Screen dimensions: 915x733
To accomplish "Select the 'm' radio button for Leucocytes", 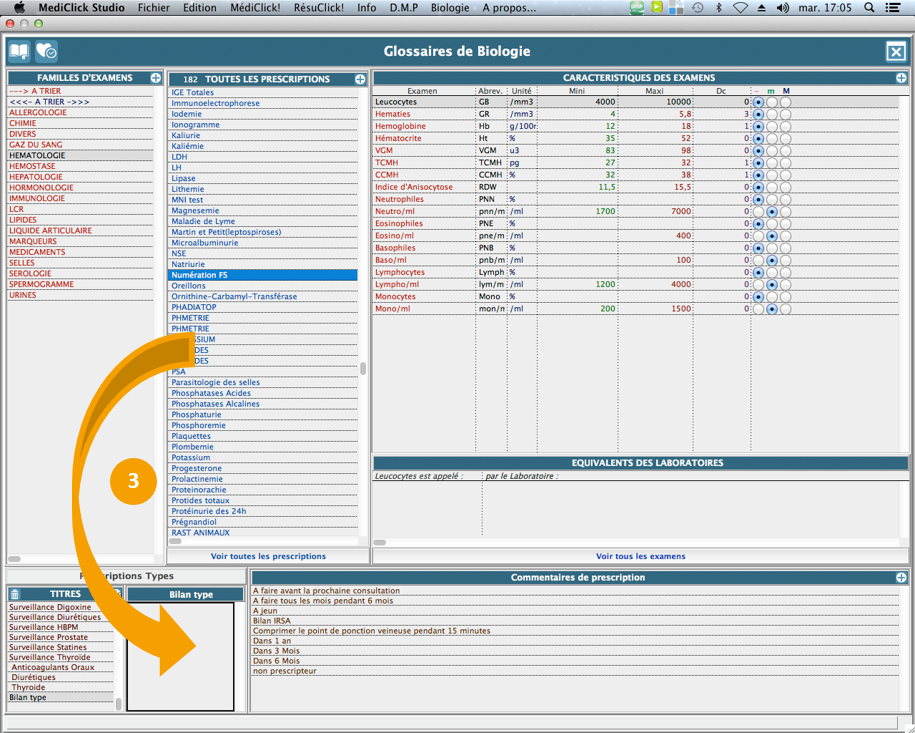I will 772,102.
